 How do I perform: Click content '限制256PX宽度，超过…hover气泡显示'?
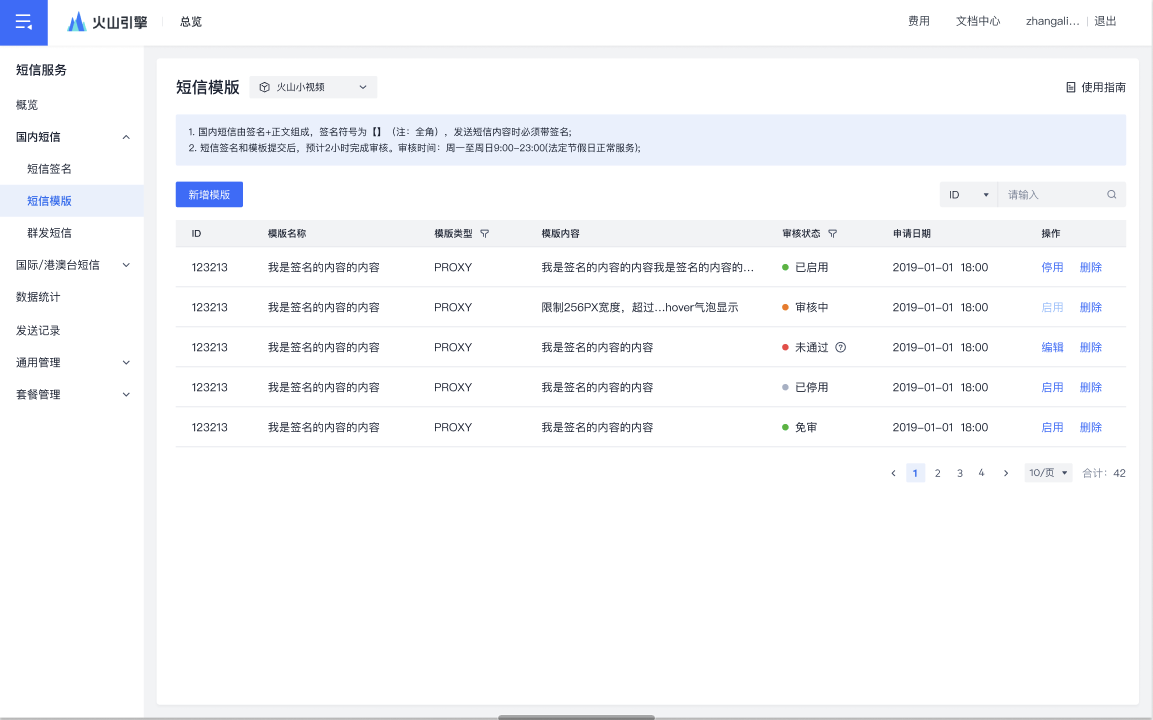pos(640,307)
